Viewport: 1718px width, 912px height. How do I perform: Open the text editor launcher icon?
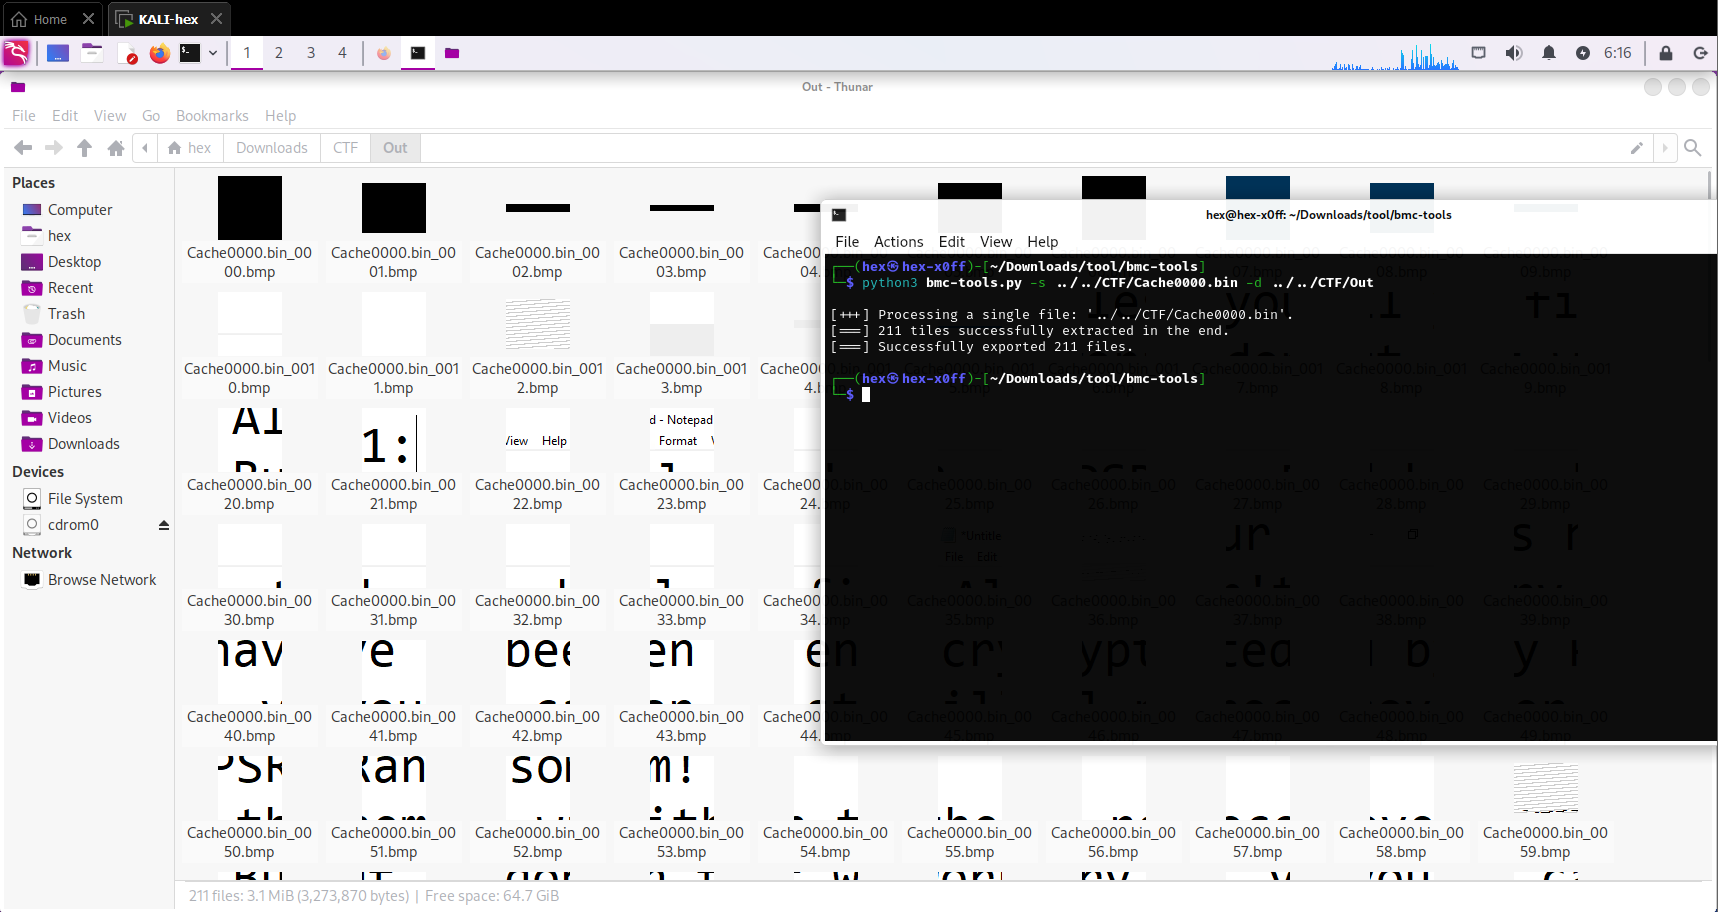coord(127,53)
